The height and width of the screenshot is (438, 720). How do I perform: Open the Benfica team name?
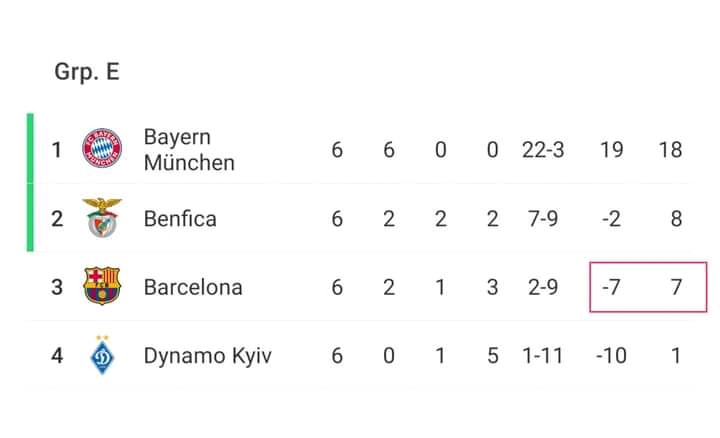click(x=180, y=219)
